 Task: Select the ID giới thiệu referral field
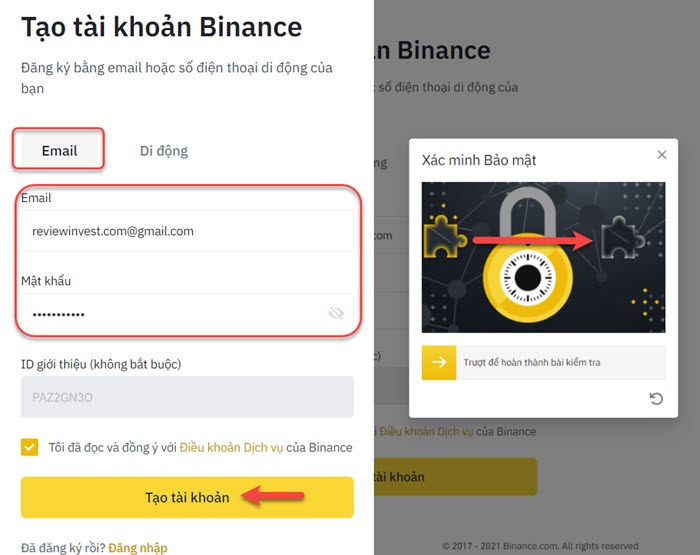point(187,397)
